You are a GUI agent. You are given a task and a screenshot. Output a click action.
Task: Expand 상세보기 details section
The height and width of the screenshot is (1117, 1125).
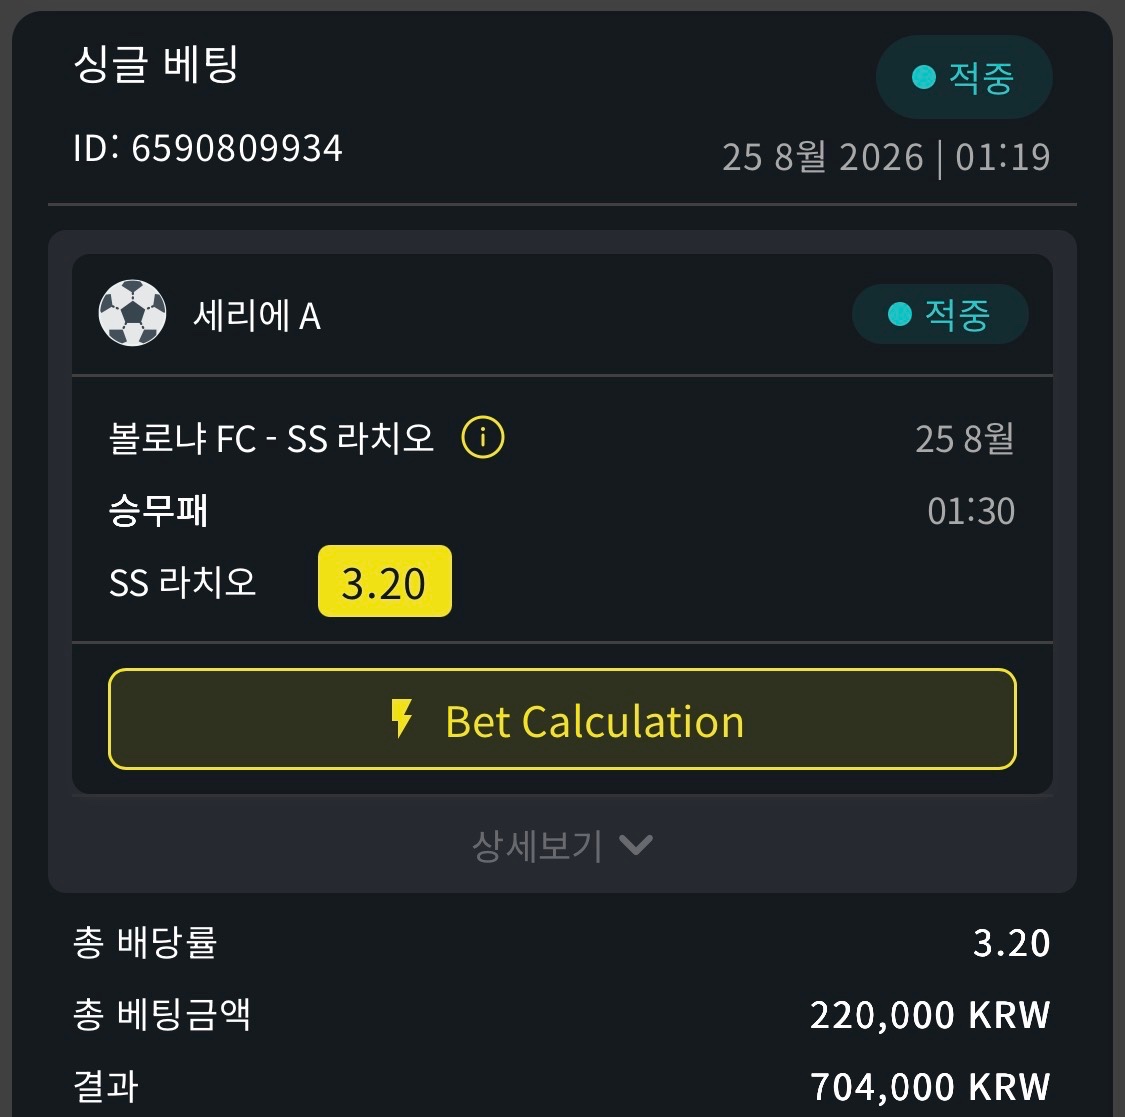click(x=562, y=846)
